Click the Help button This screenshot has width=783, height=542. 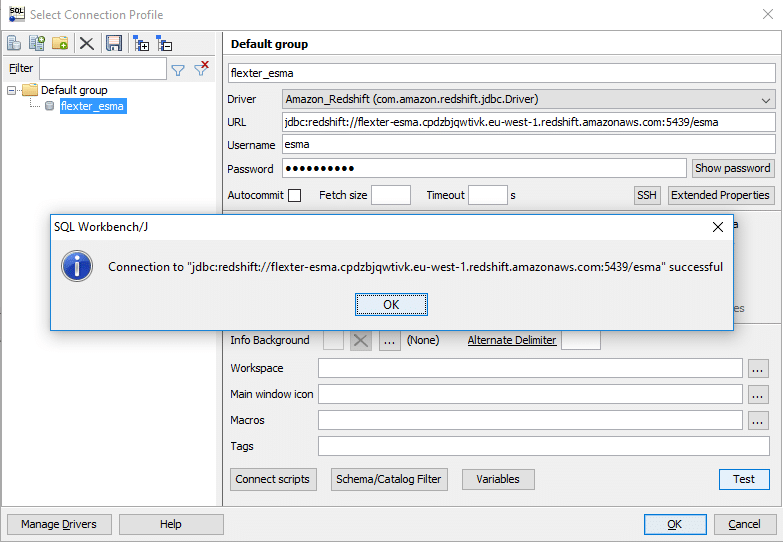point(171,525)
